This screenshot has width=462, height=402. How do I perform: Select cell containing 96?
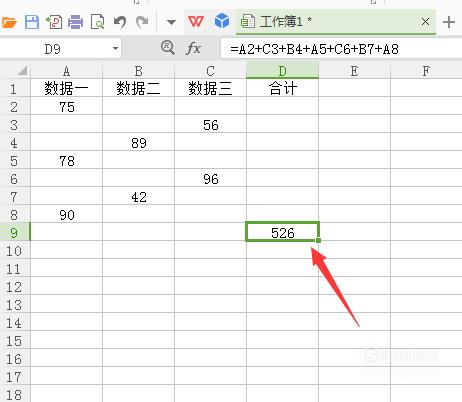click(210, 179)
